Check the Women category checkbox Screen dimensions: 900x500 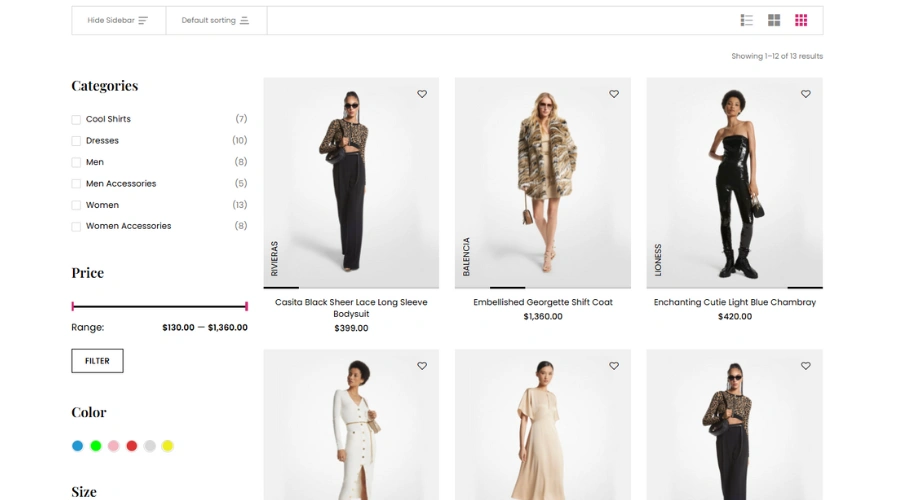[76, 205]
